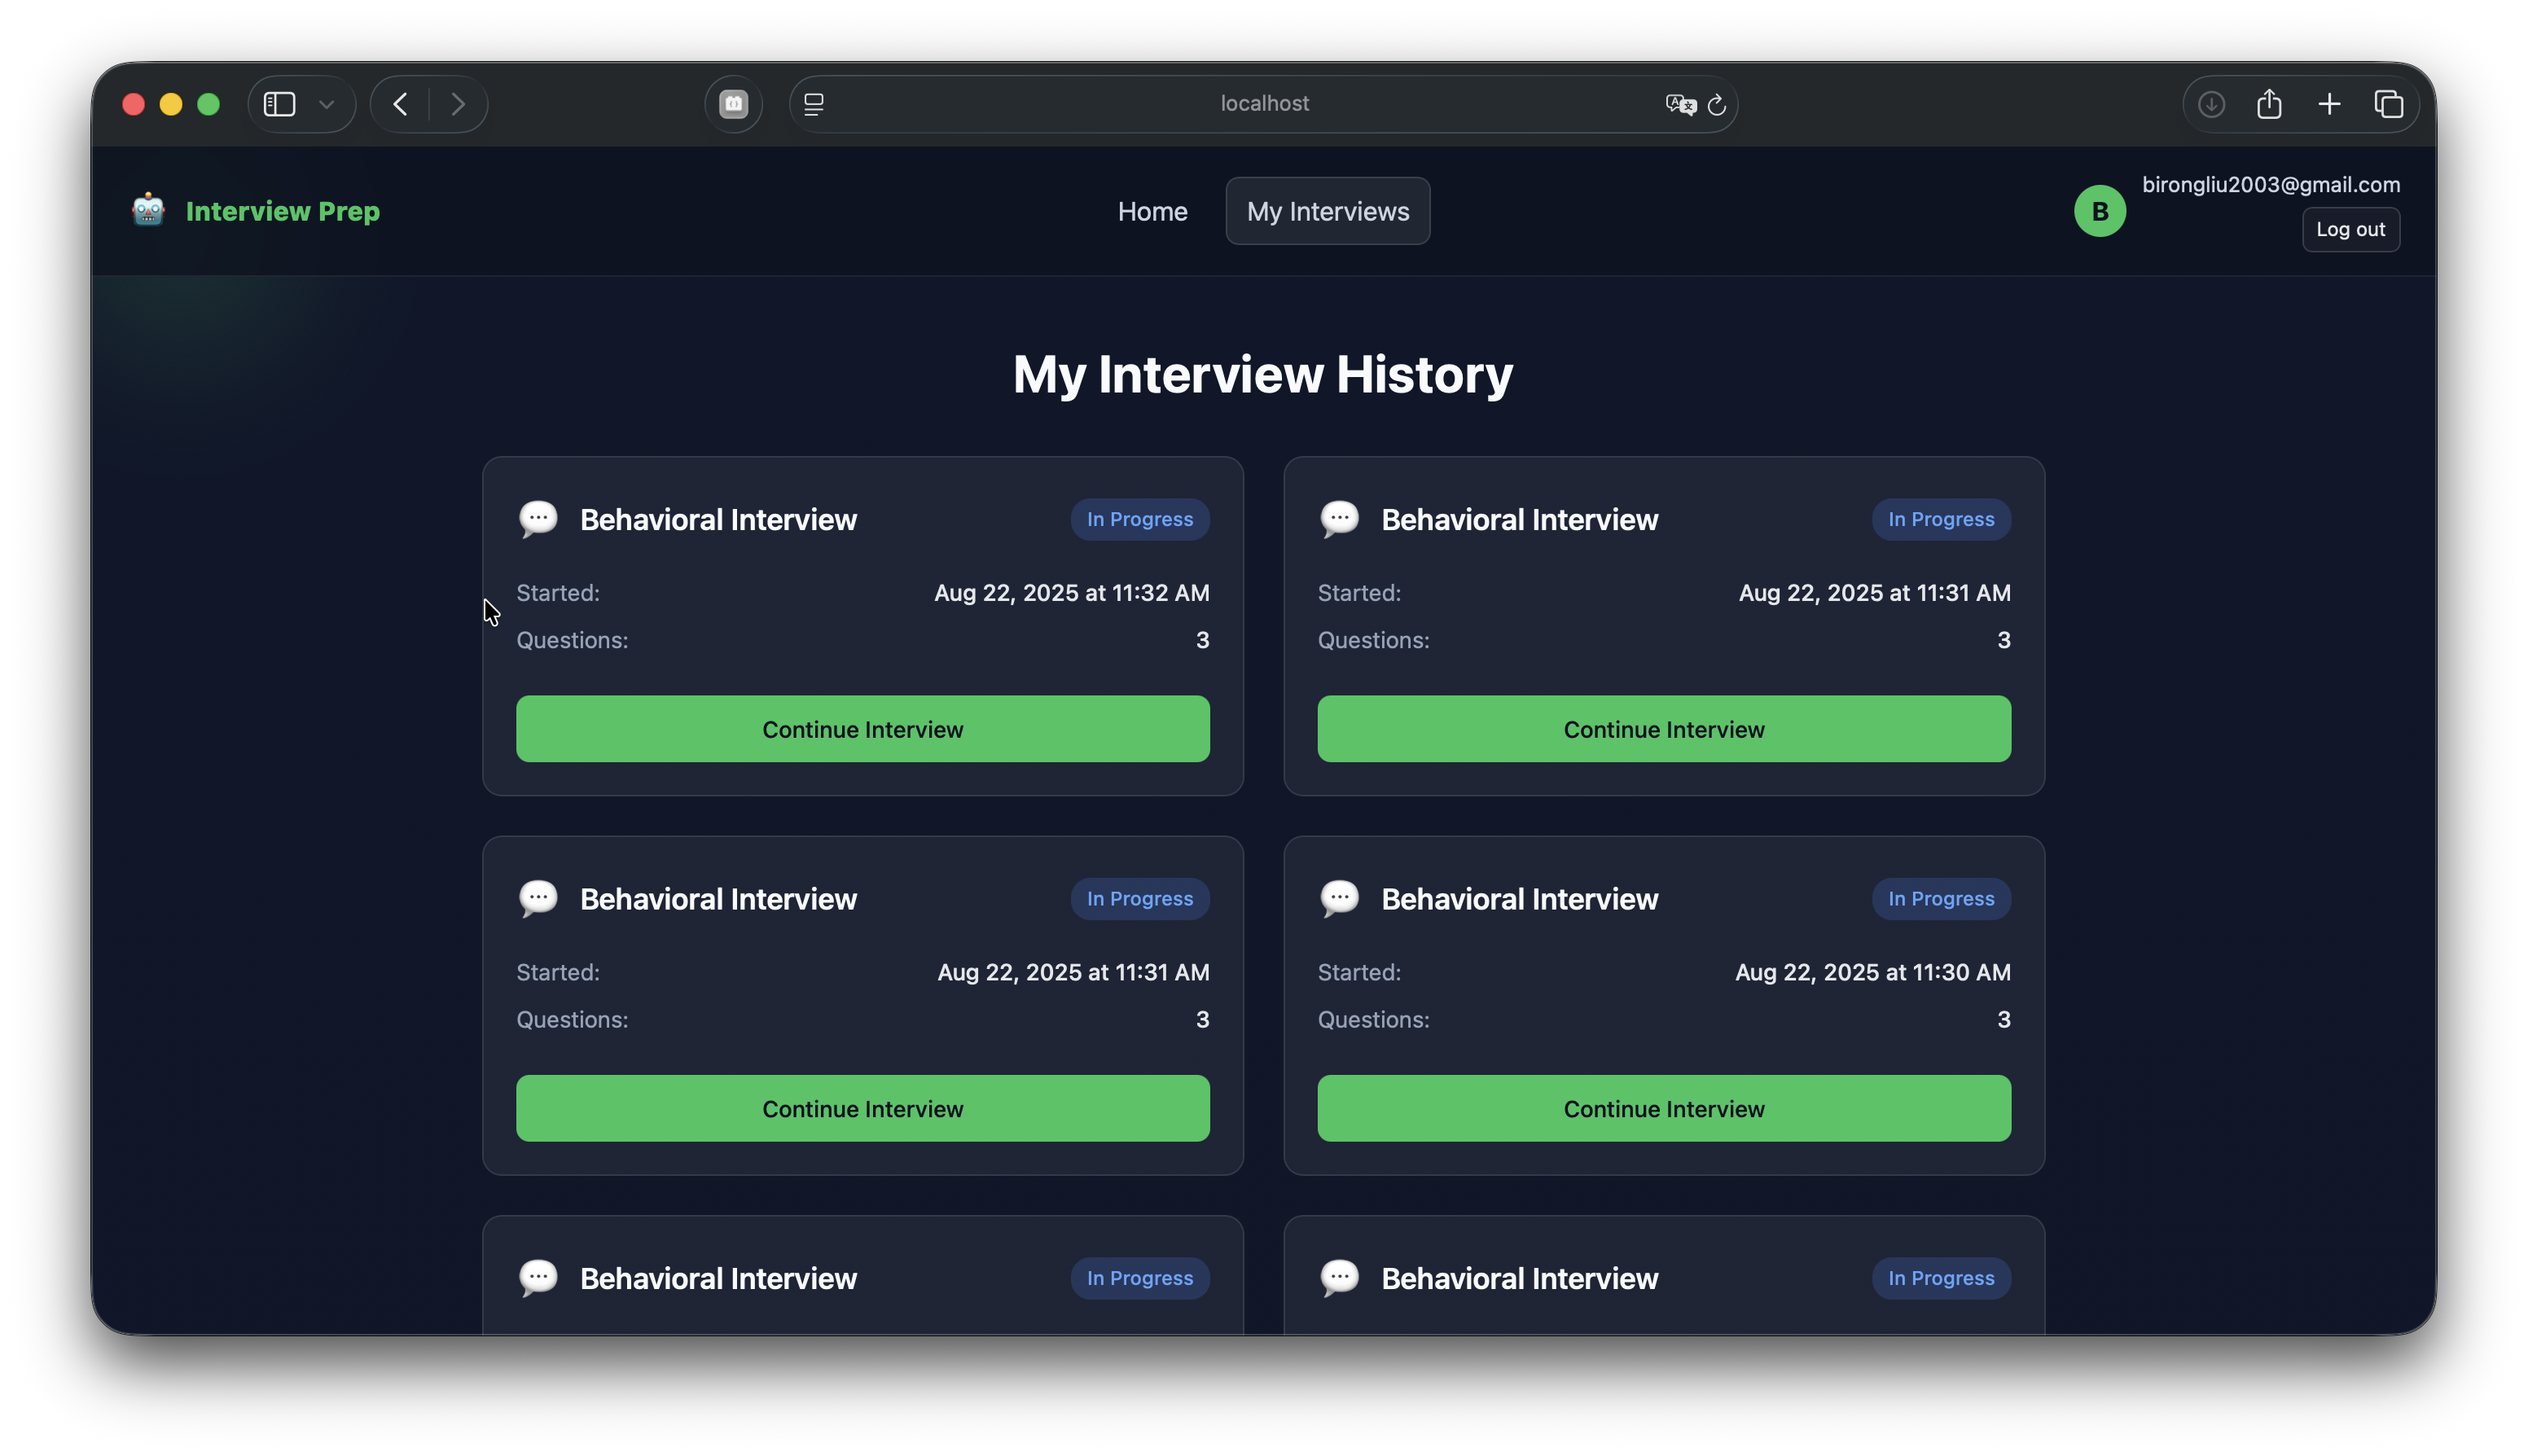Continue the 11:30 AM interview
This screenshot has height=1456, width=2528.
coord(1663,1108)
